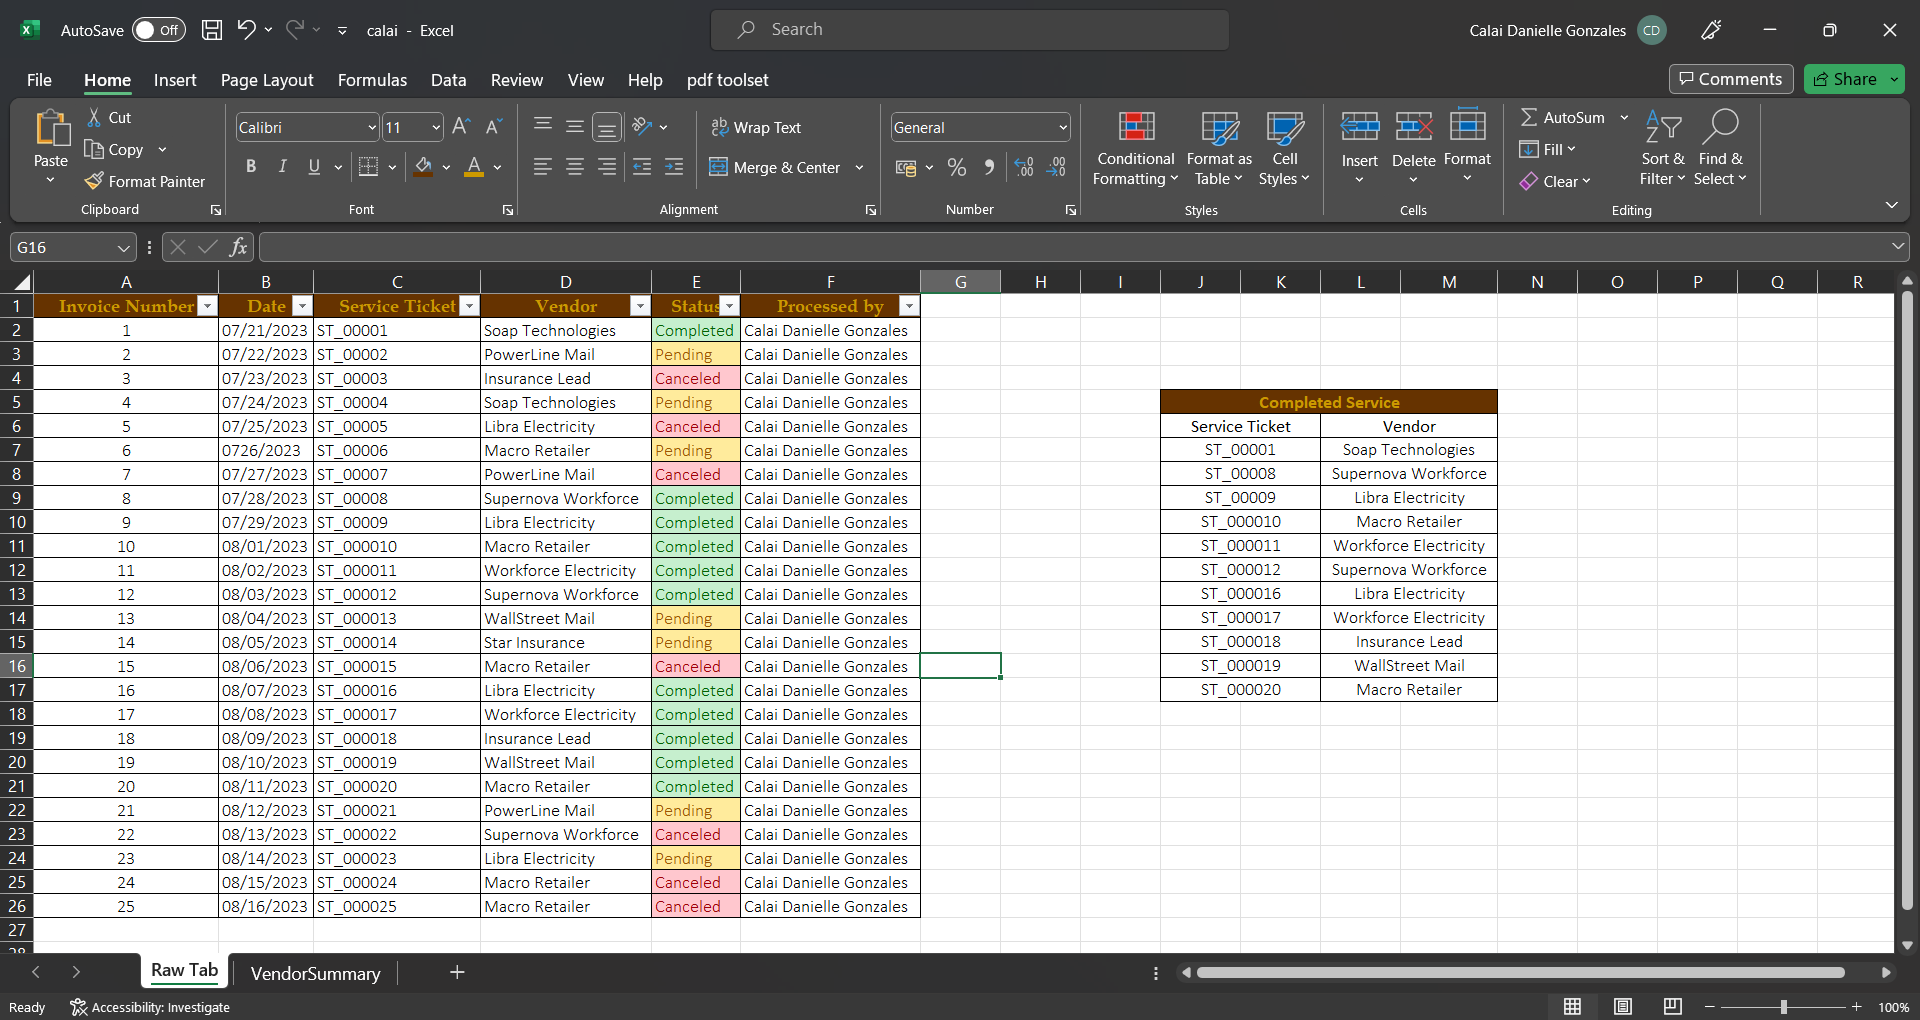1920x1020 pixels.
Task: Open Processed by filter dropdown
Action: pos(909,306)
